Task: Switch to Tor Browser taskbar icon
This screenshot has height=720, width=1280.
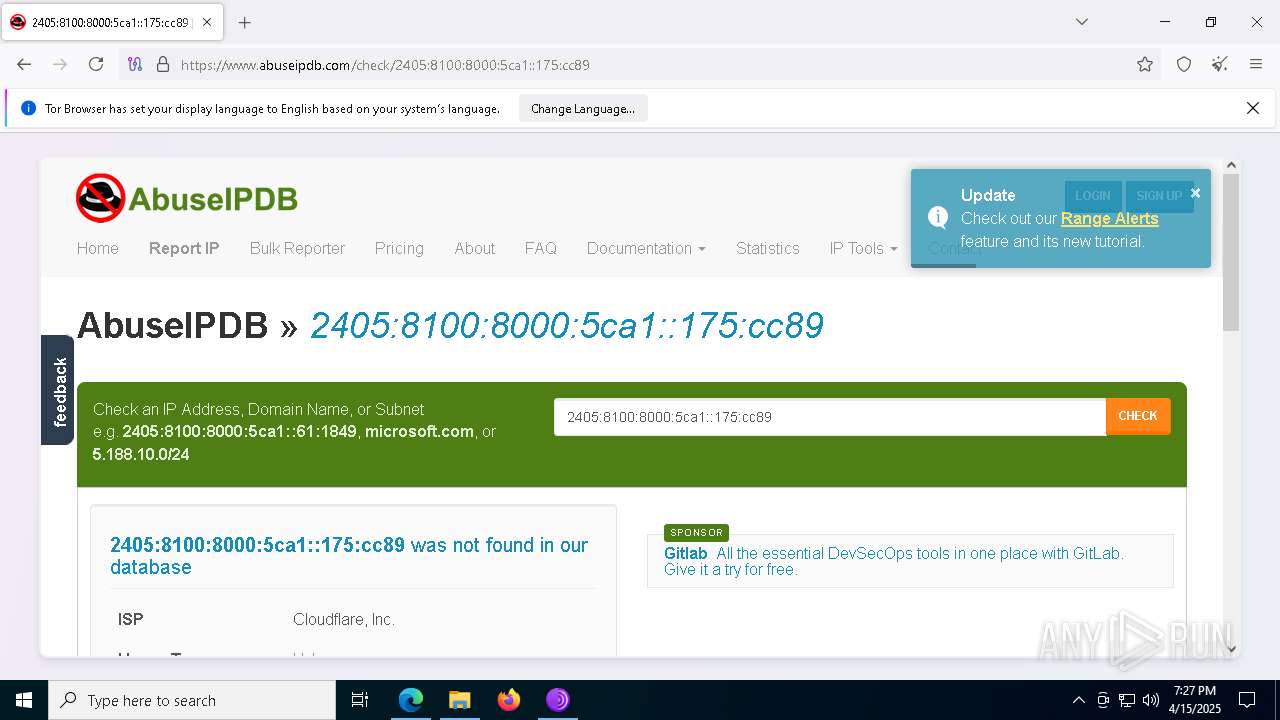Action: tap(557, 700)
